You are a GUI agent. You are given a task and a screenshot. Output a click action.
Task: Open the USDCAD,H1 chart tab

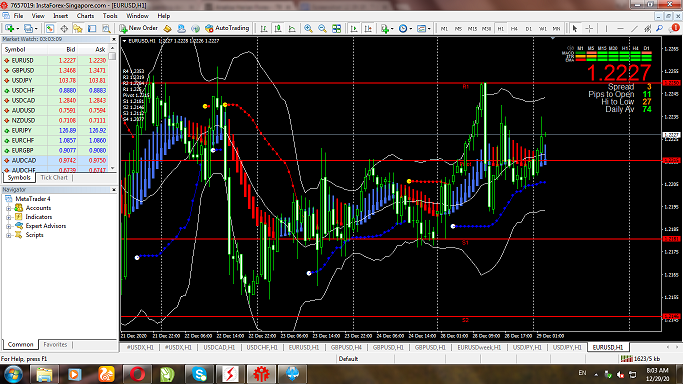pos(219,347)
